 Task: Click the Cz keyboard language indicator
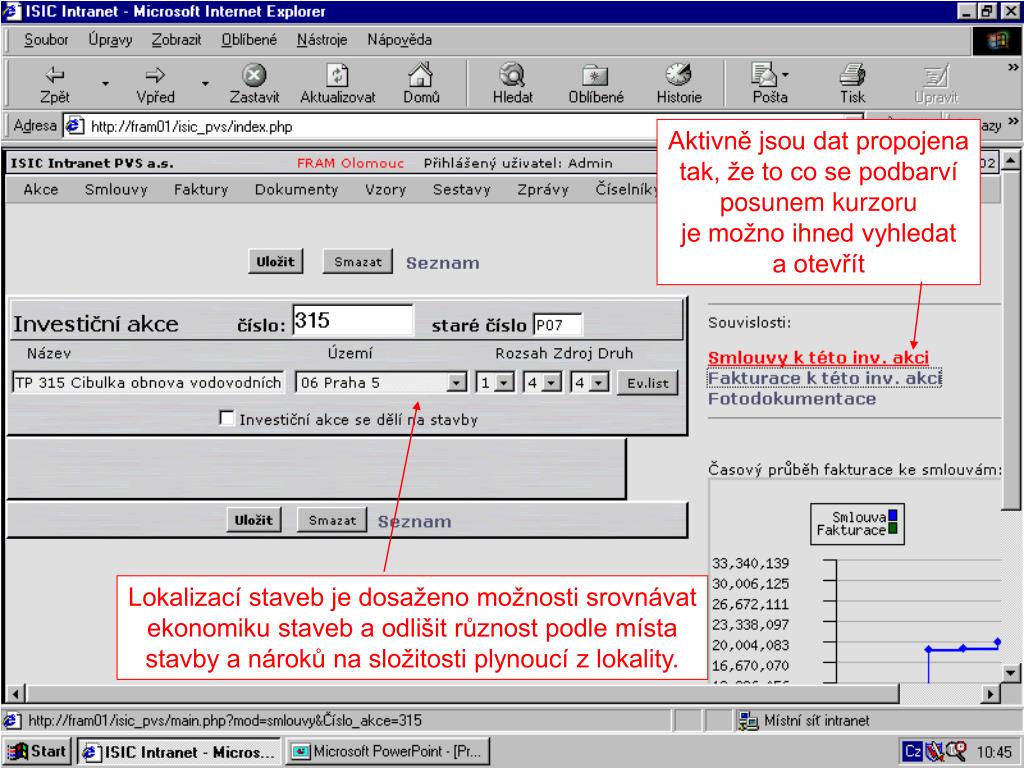(x=913, y=752)
